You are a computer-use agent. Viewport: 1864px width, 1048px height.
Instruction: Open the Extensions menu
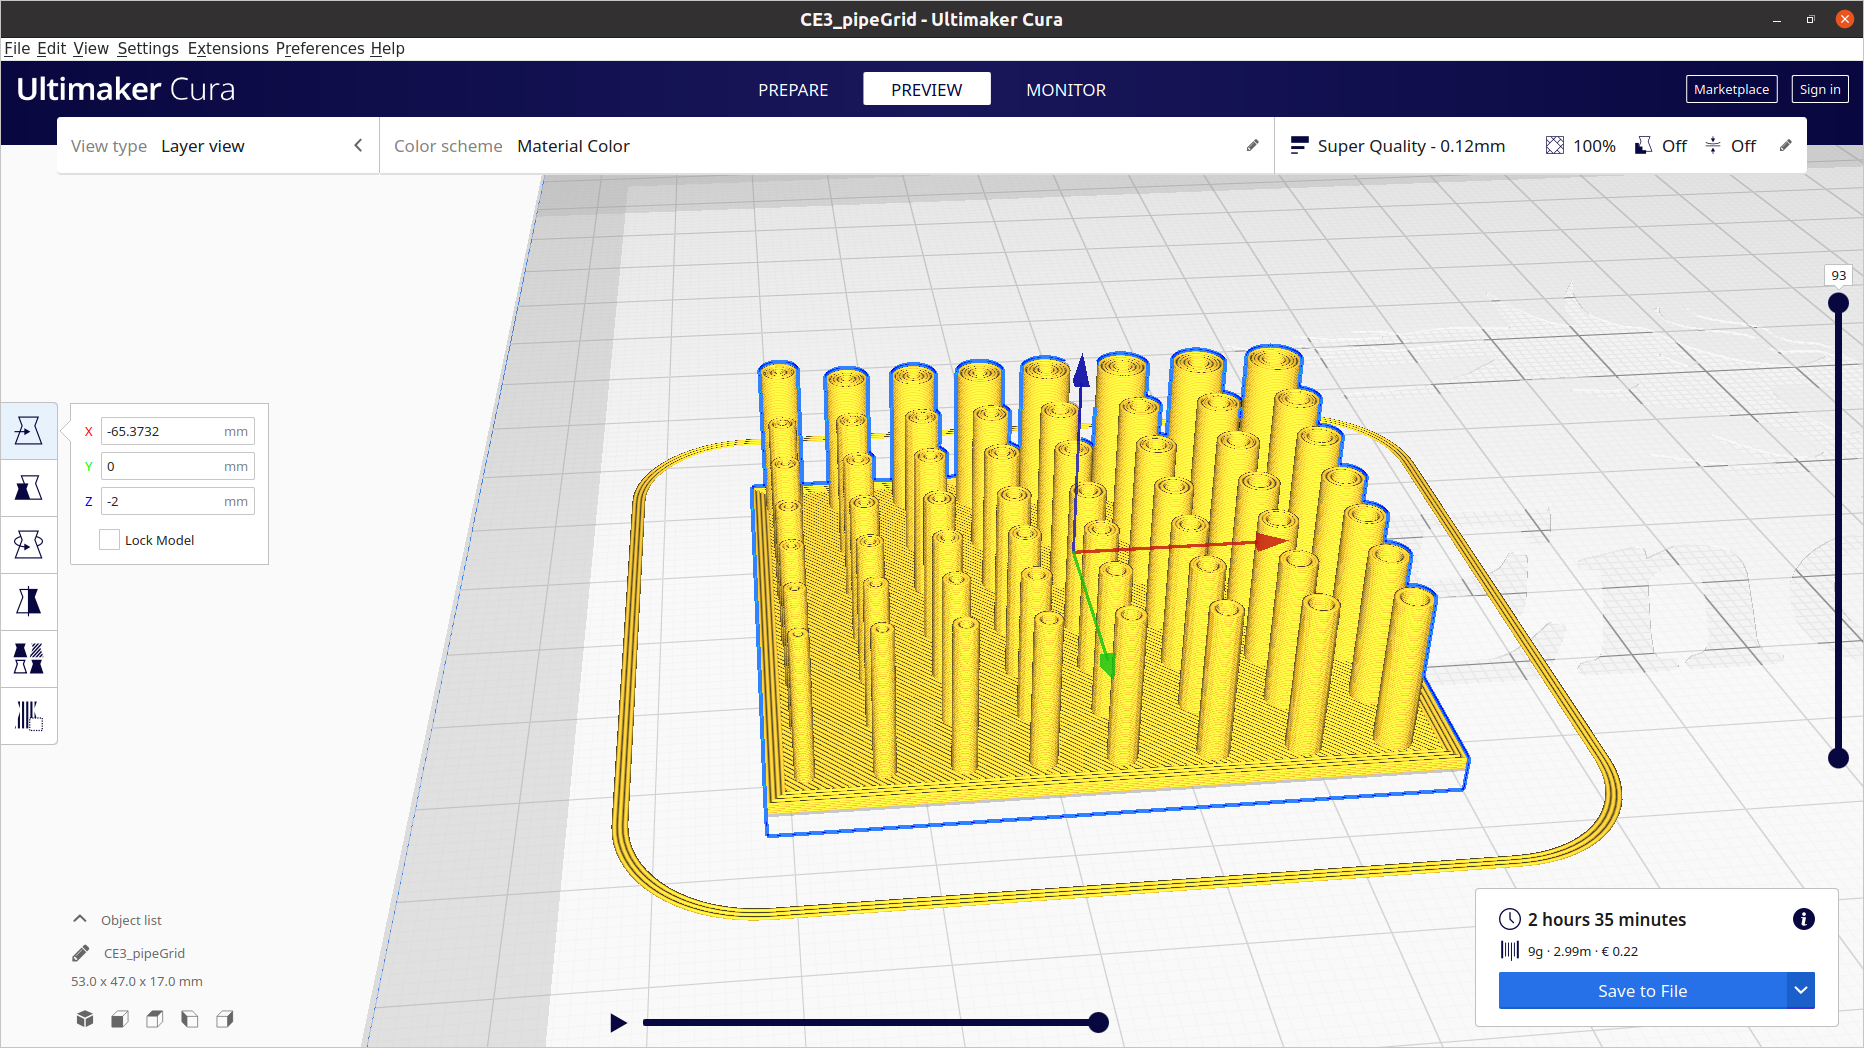tap(228, 48)
